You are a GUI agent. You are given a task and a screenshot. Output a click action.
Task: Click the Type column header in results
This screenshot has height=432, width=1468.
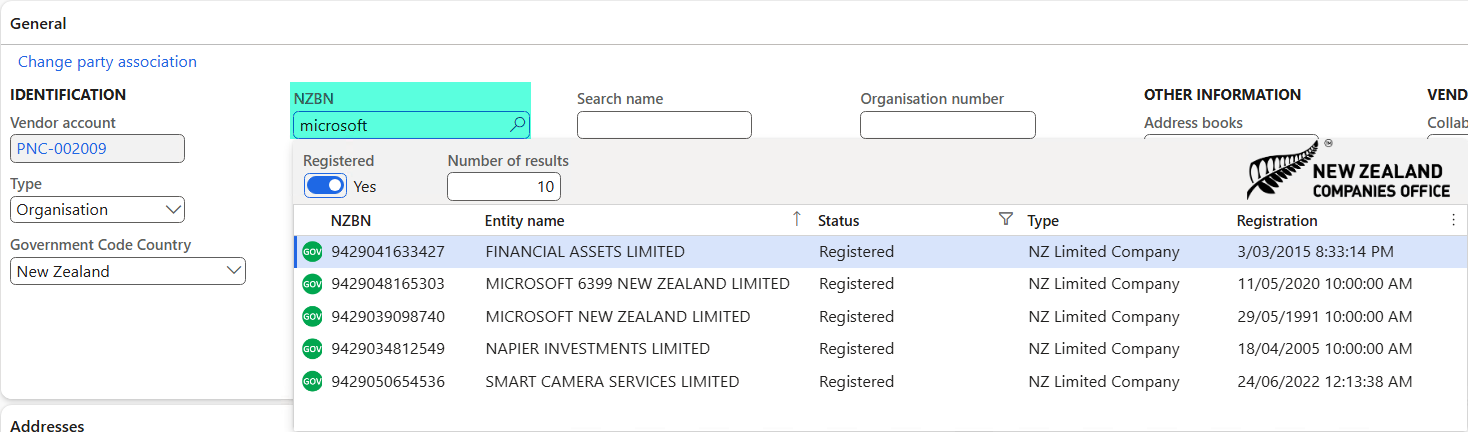1043,221
